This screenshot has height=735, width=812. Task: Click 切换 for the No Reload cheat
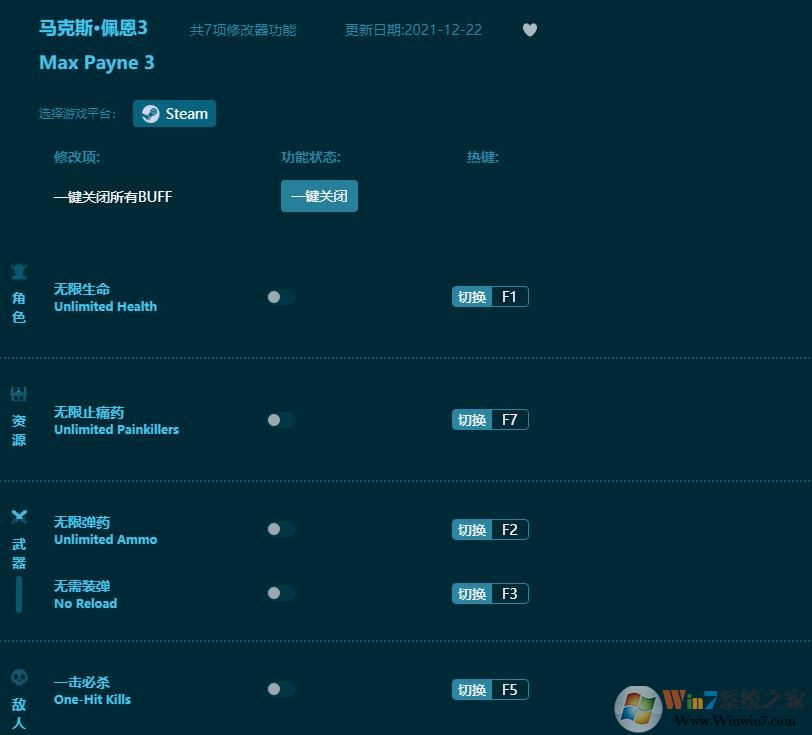[471, 593]
